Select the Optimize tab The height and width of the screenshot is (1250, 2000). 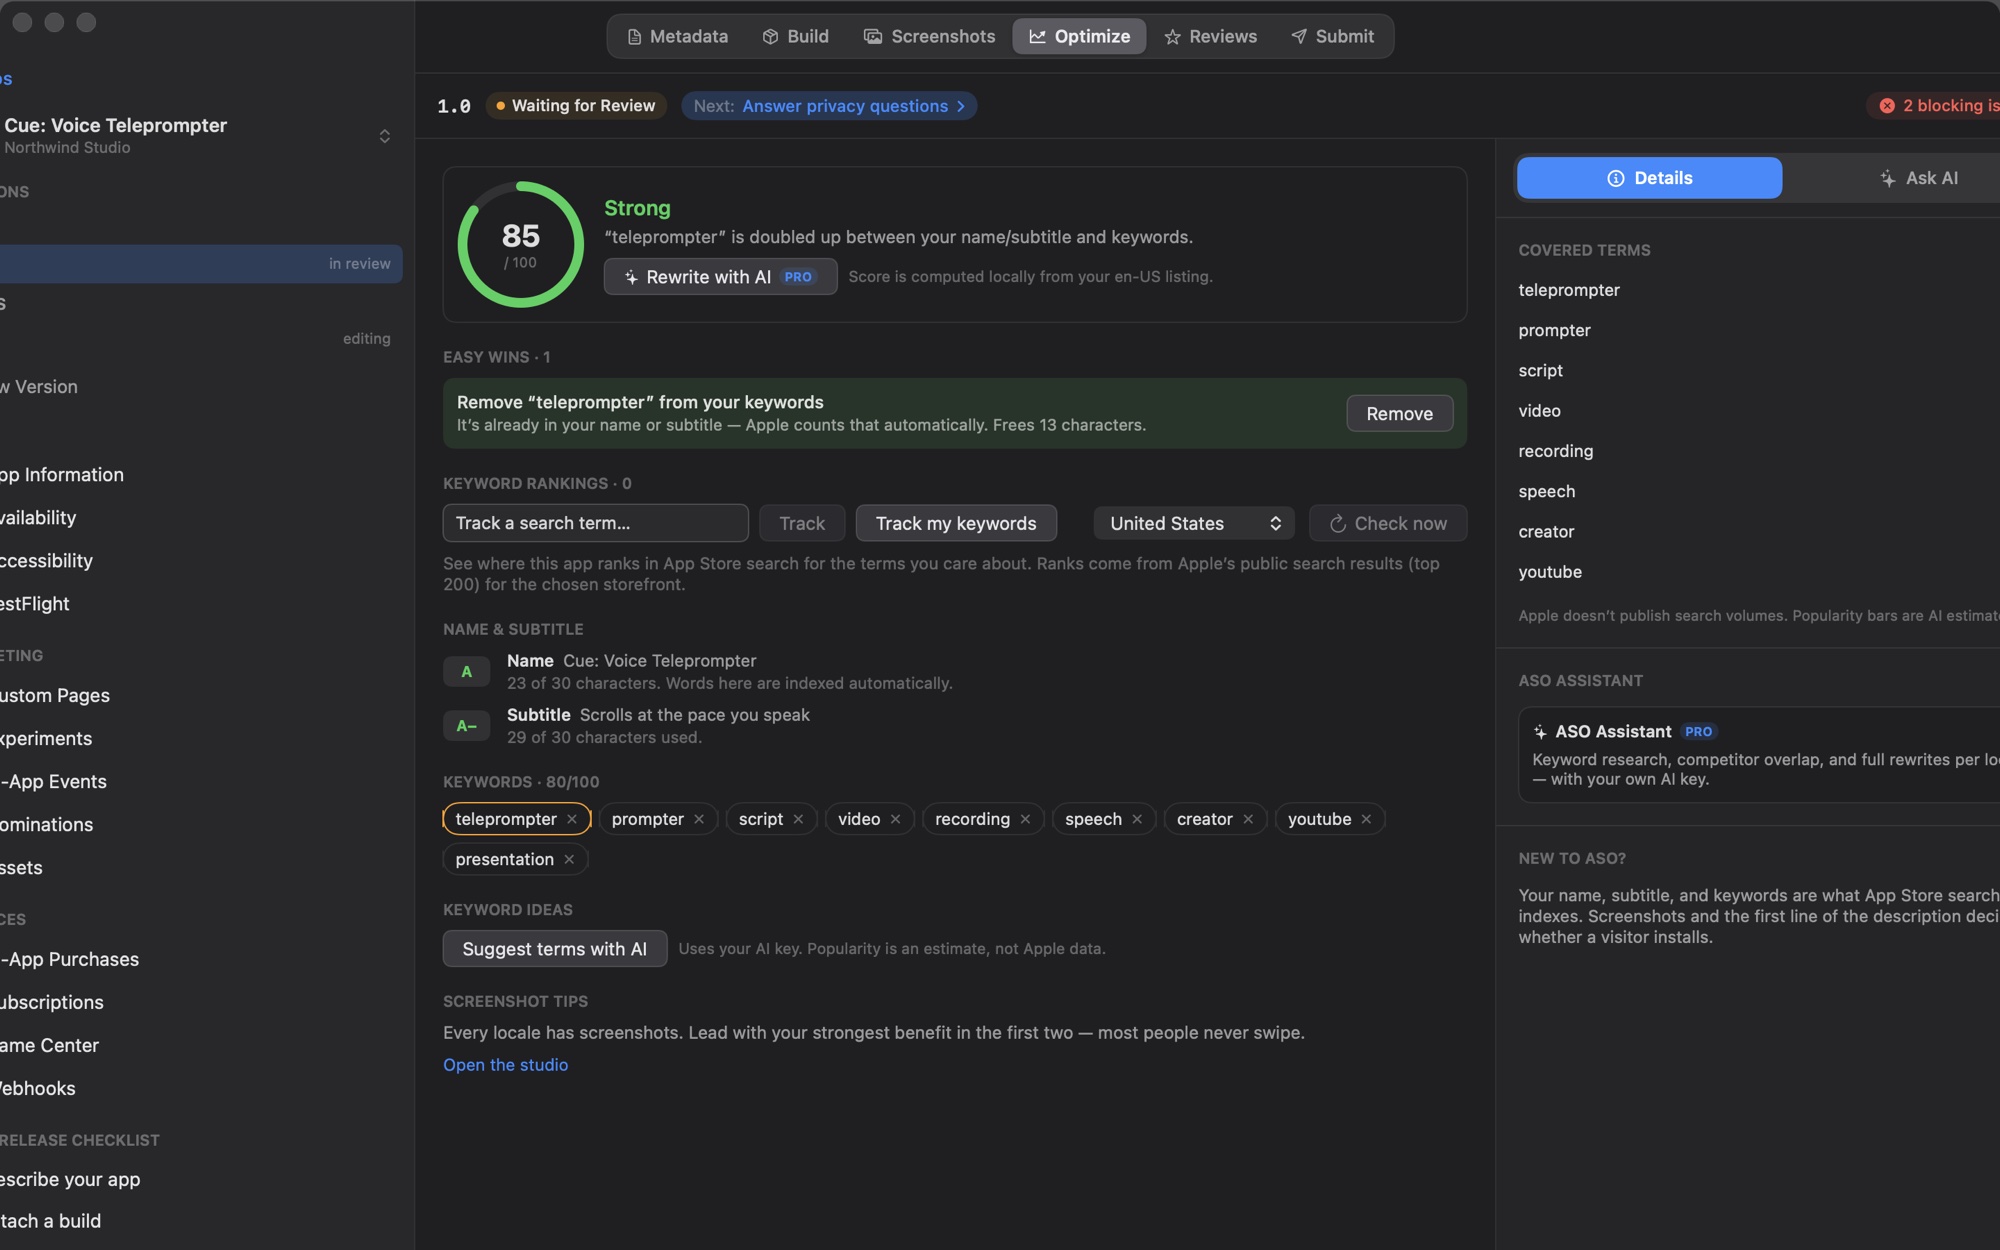point(1079,36)
